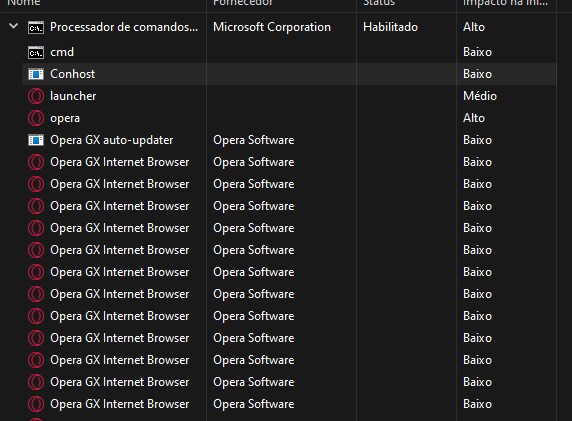Collapse the Processador de comandos group
This screenshot has height=421, width=572.
[x=13, y=26]
